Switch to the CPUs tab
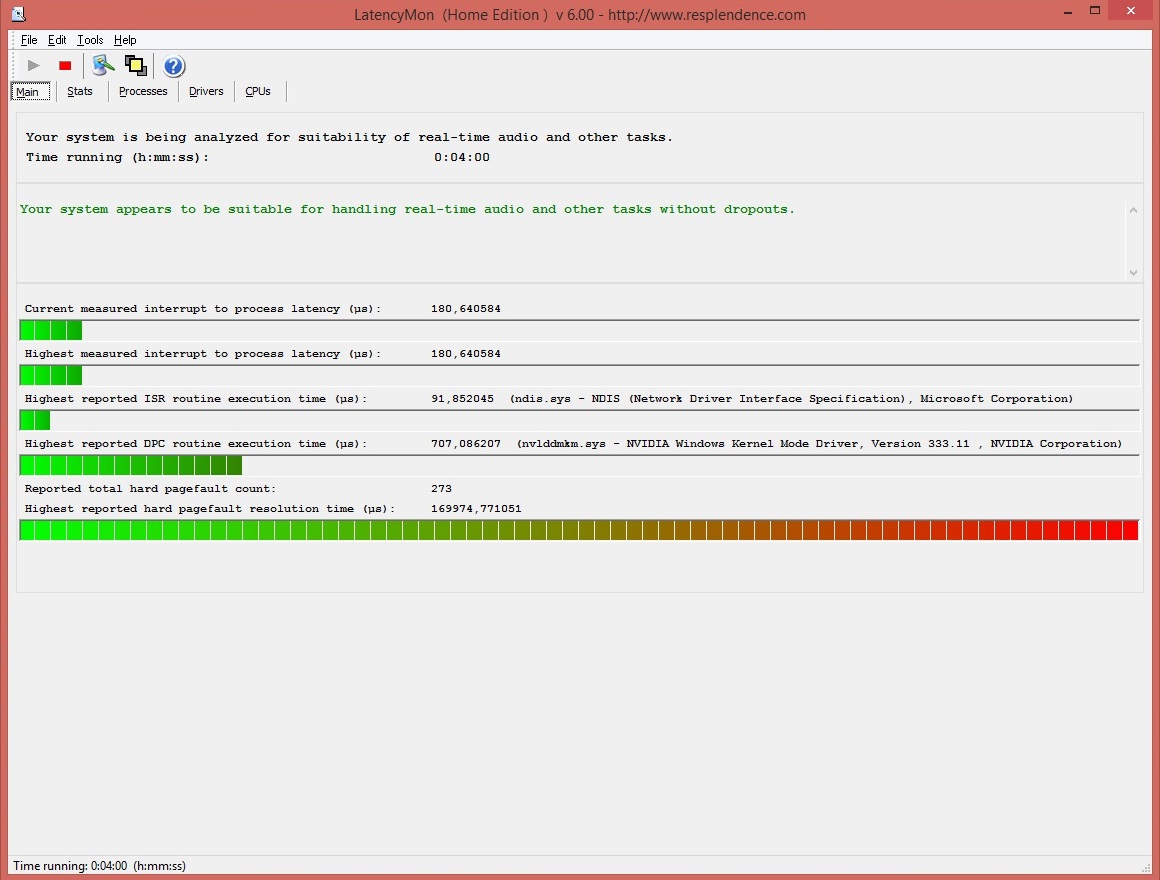1160x880 pixels. click(258, 92)
